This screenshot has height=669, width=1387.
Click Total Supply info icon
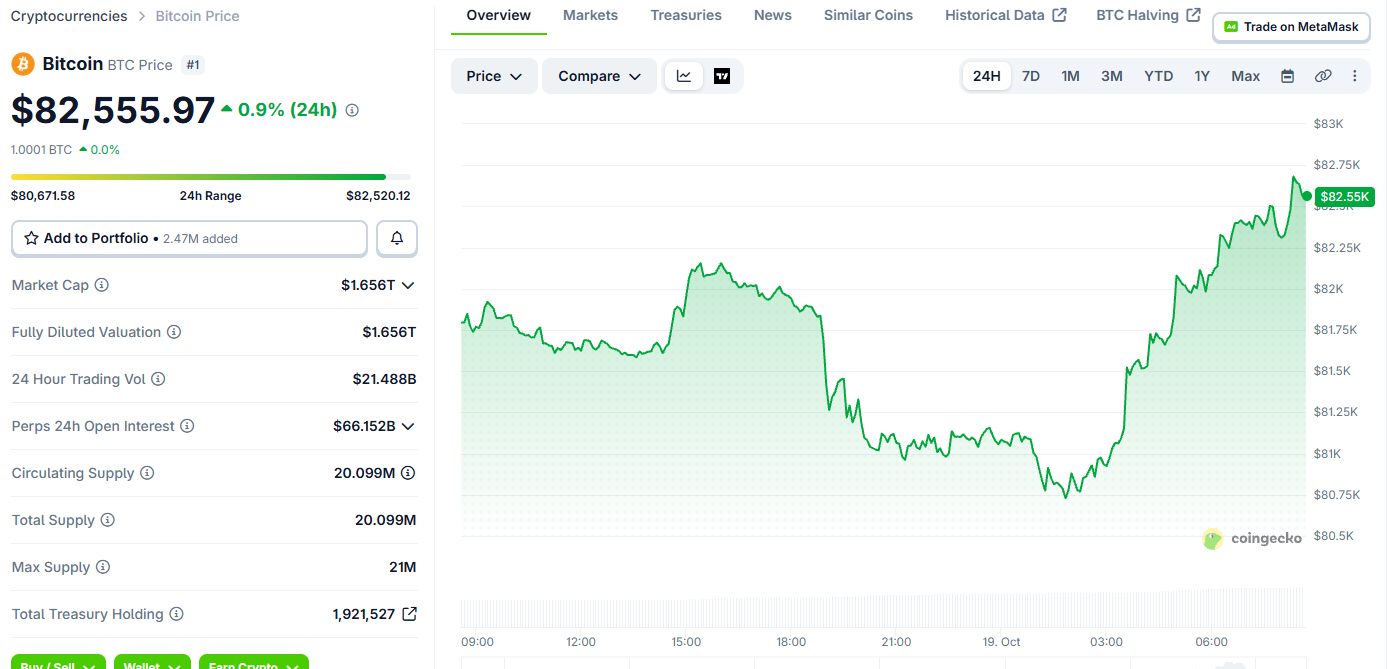(x=108, y=520)
